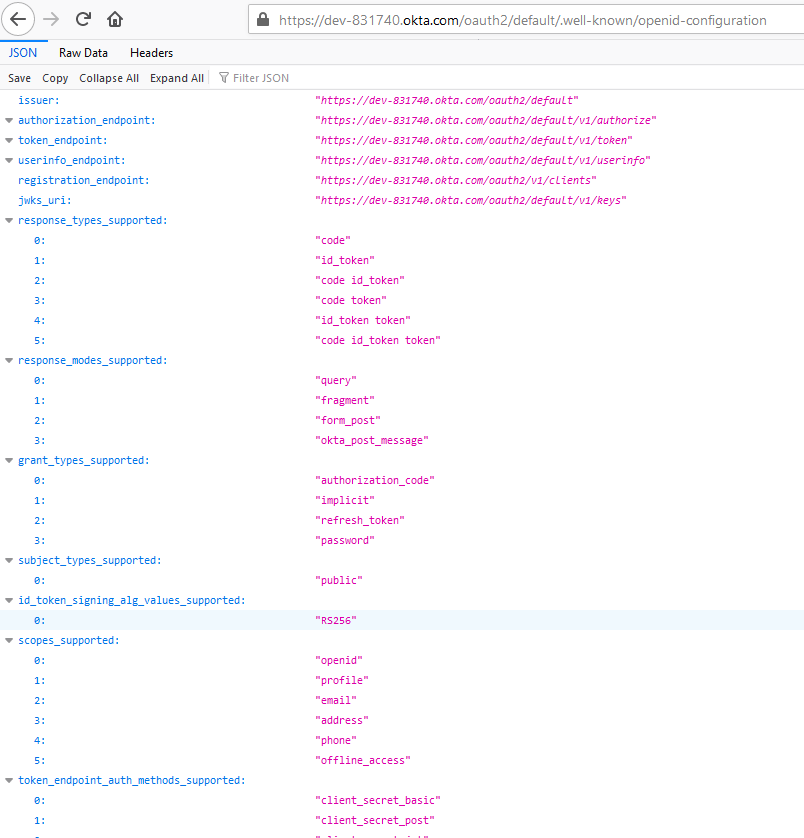Viewport: 804px width, 838px height.
Task: Reload the page with the refresh icon
Action: (x=83, y=19)
